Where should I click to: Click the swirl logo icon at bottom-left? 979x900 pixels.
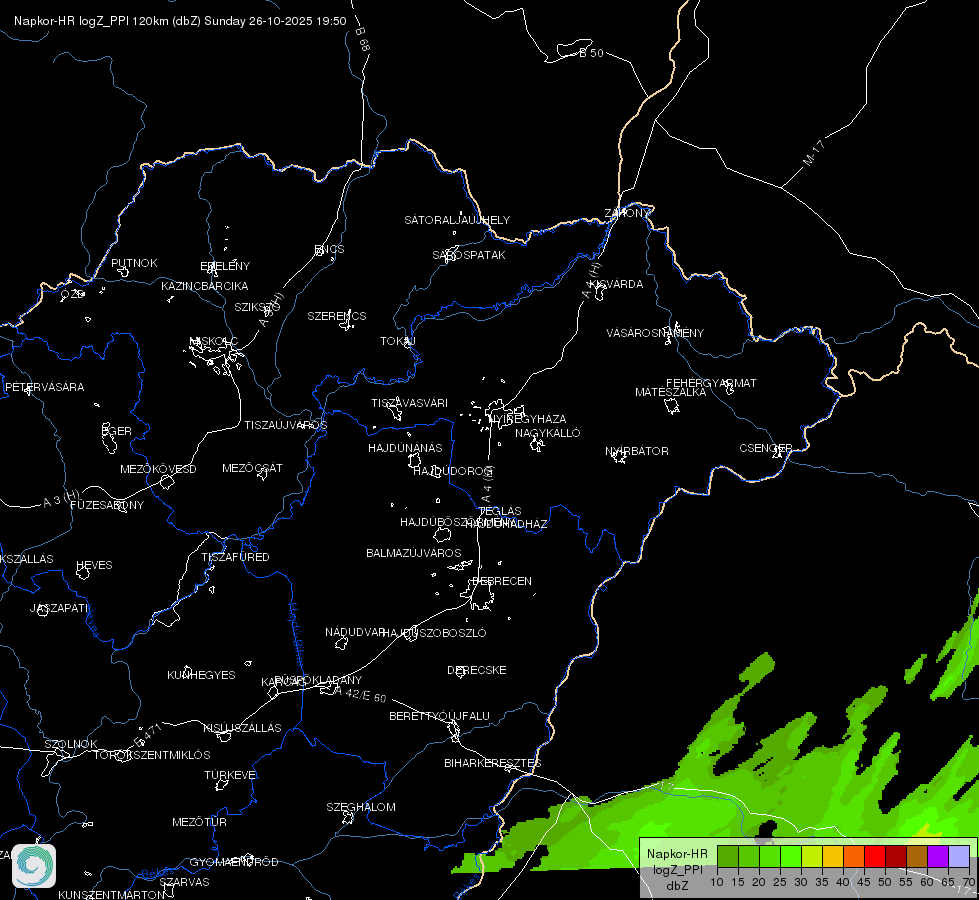(x=34, y=866)
